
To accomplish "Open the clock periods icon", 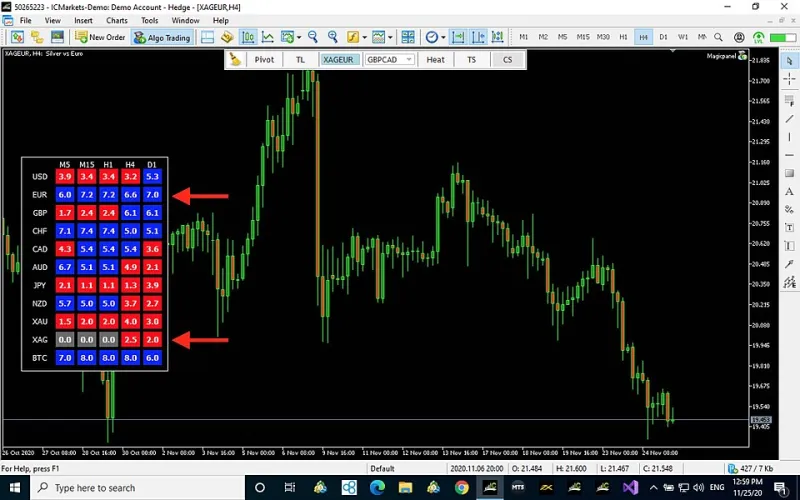I will [x=432, y=37].
